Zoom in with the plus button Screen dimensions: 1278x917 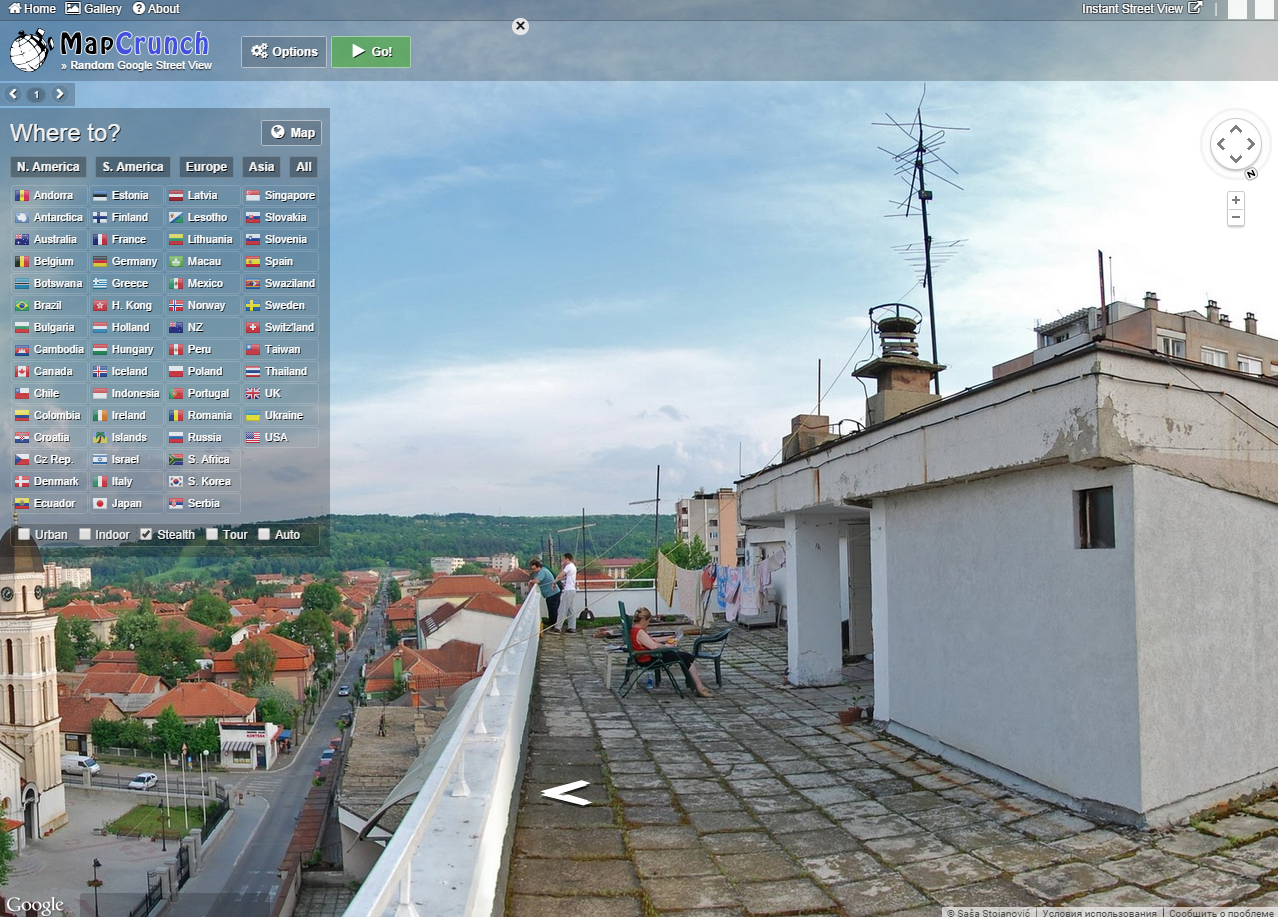coord(1236,200)
